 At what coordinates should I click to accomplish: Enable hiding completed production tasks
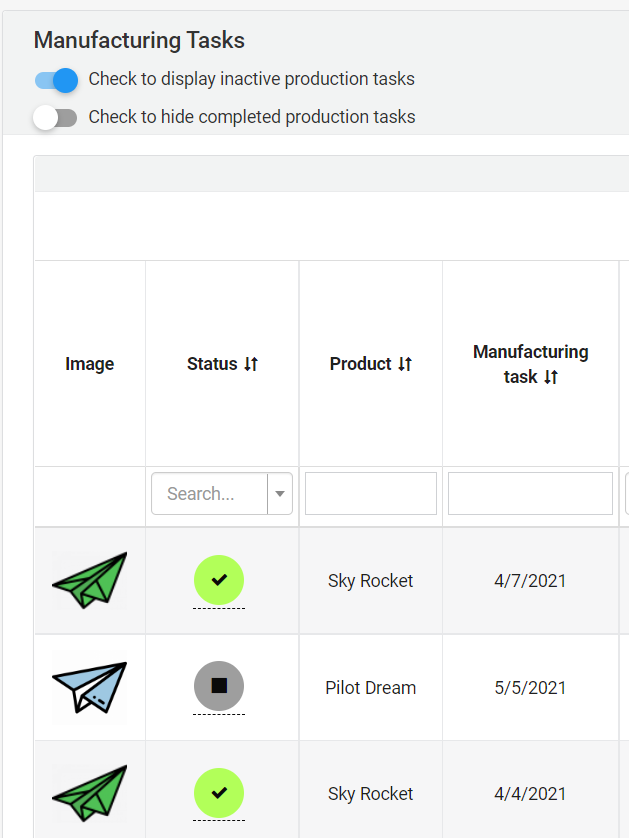click(x=56, y=118)
